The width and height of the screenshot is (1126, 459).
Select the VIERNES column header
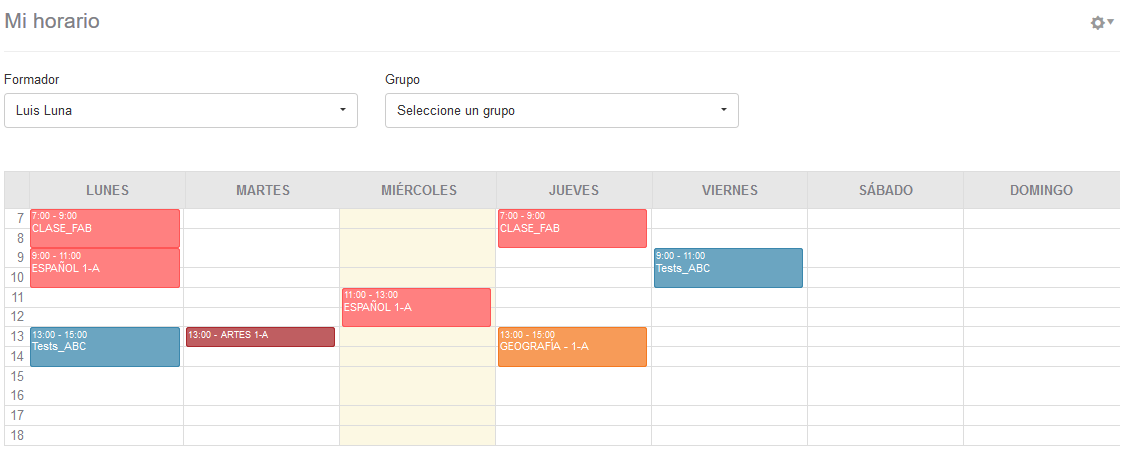[x=730, y=190]
